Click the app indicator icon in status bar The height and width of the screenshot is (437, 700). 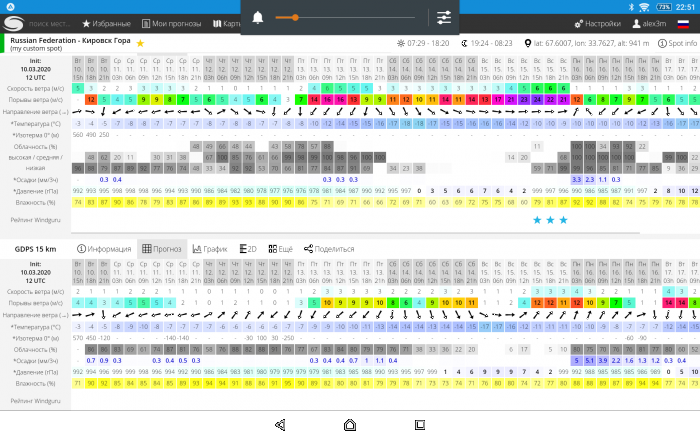pyautogui.click(x=10, y=7)
